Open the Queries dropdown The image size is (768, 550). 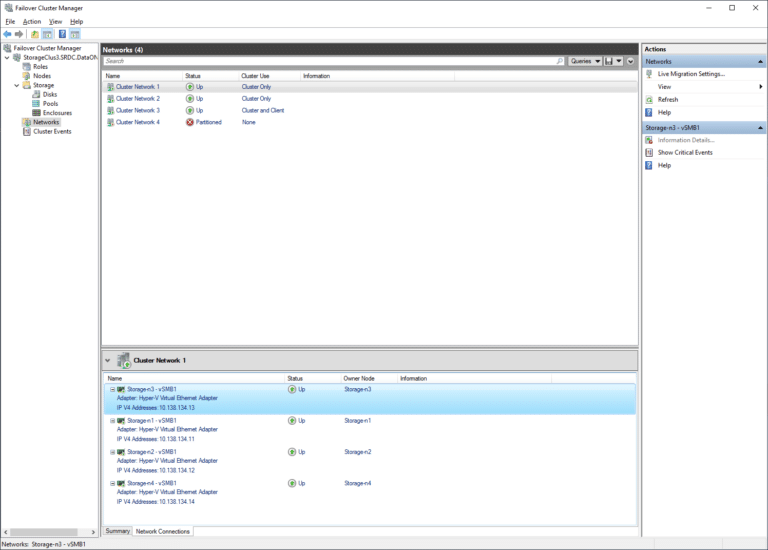[x=585, y=61]
